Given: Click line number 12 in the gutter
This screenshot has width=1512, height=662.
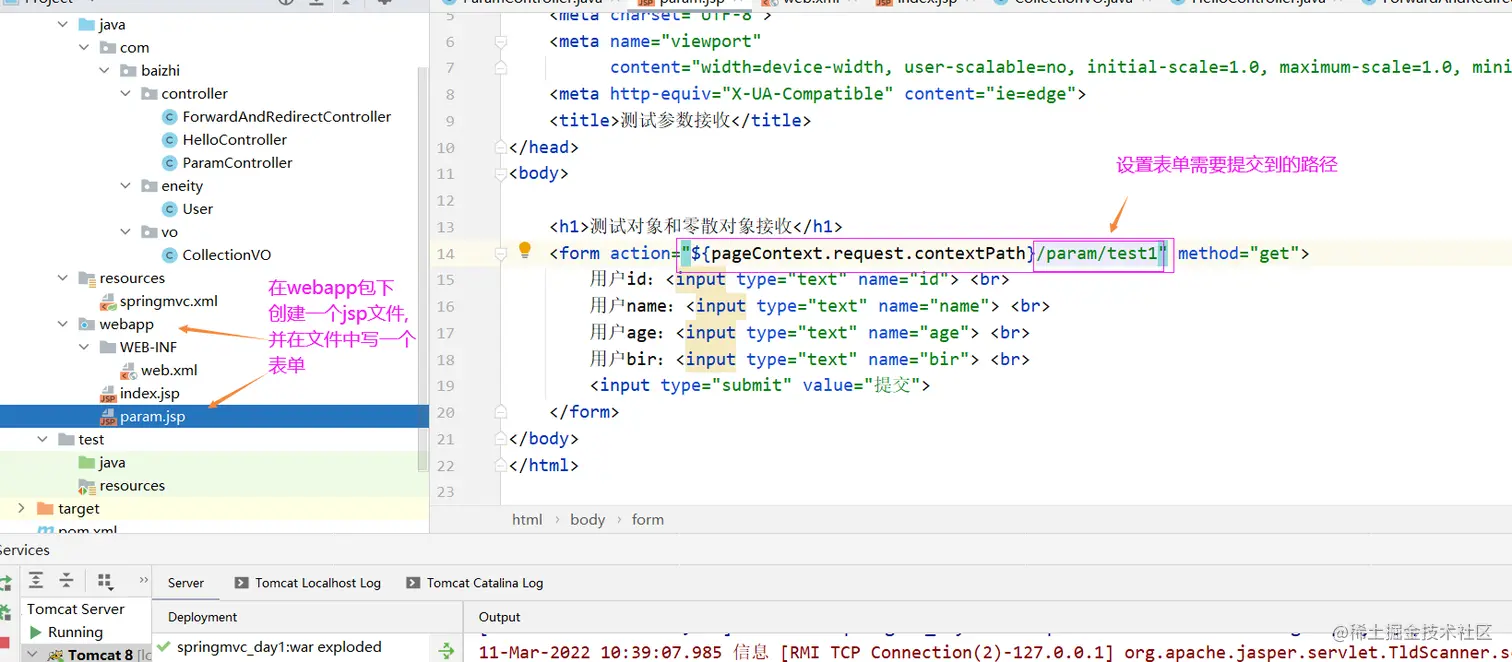Looking at the screenshot, I should click(x=445, y=201).
